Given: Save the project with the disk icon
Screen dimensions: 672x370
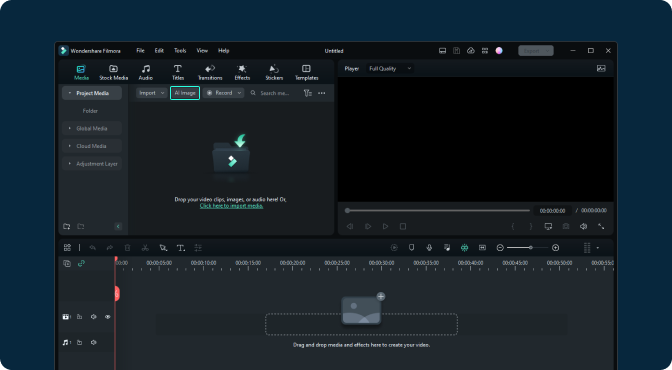Looking at the screenshot, I should pos(457,51).
